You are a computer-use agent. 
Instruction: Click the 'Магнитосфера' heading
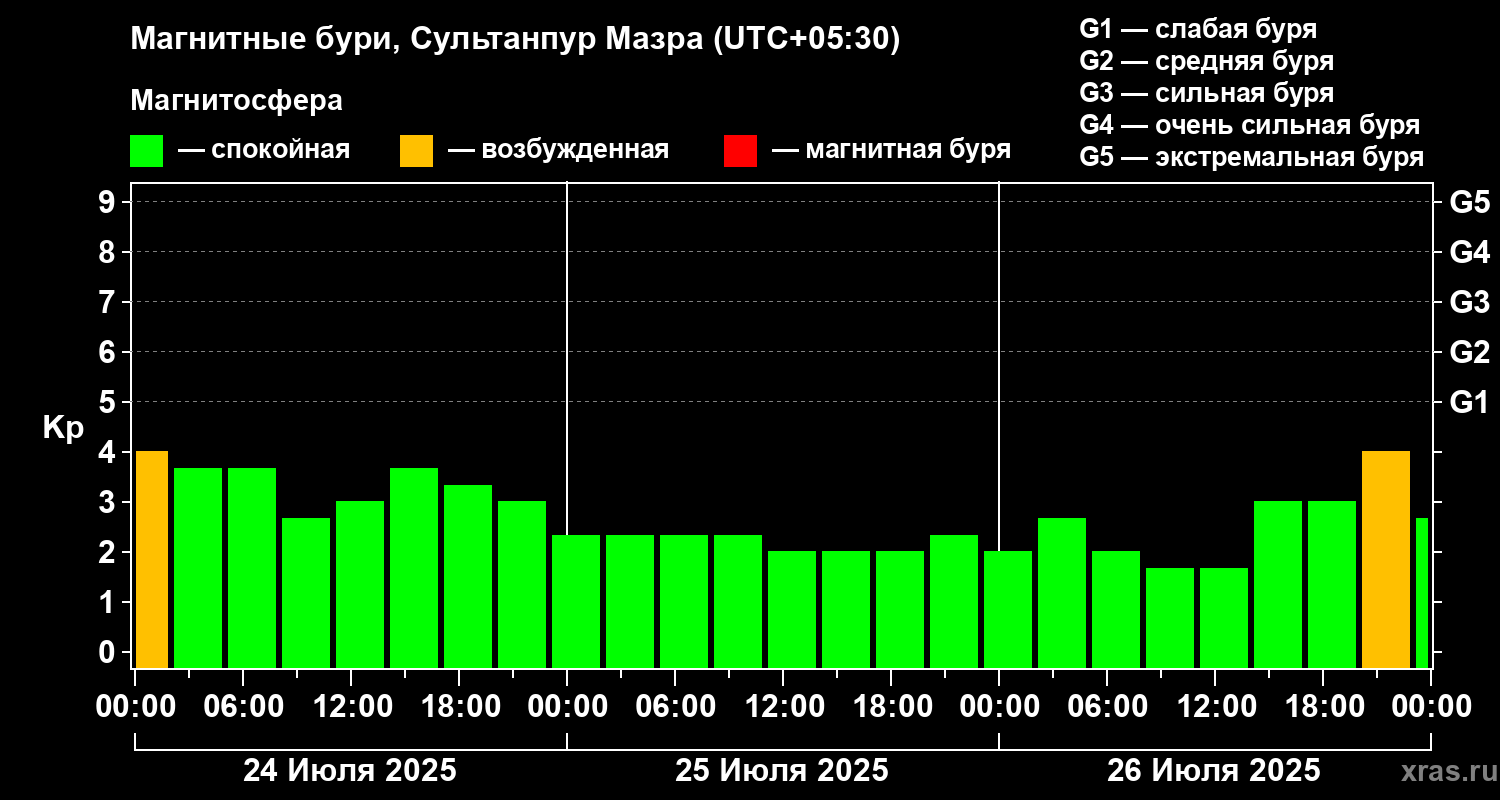237,101
